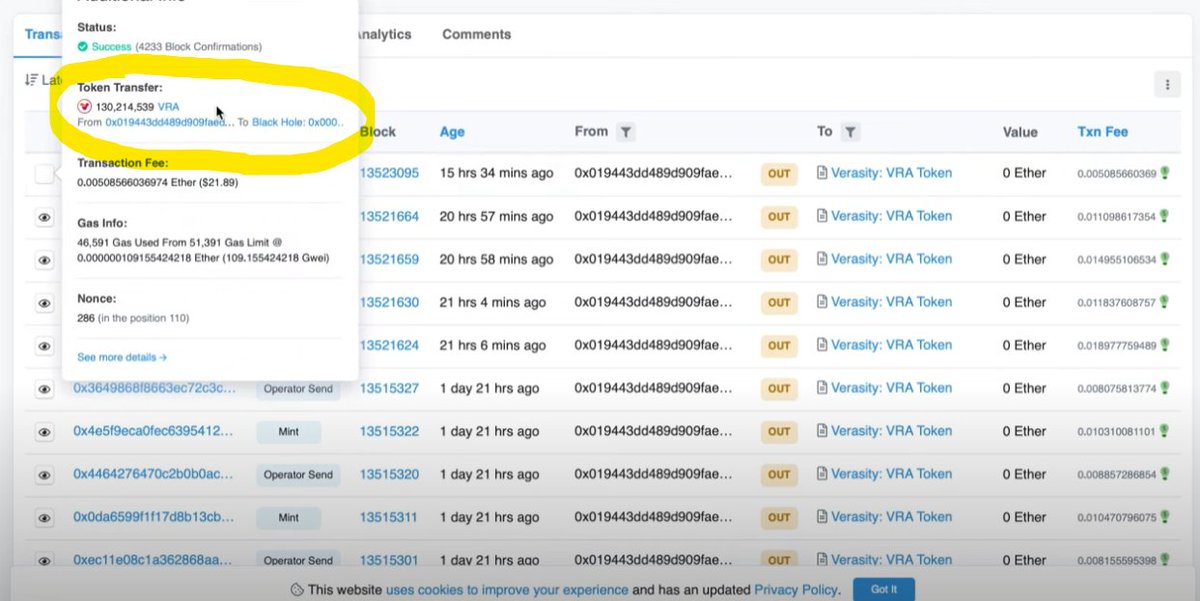The height and width of the screenshot is (601, 1200).
Task: Open See more details link
Action: click(x=122, y=357)
